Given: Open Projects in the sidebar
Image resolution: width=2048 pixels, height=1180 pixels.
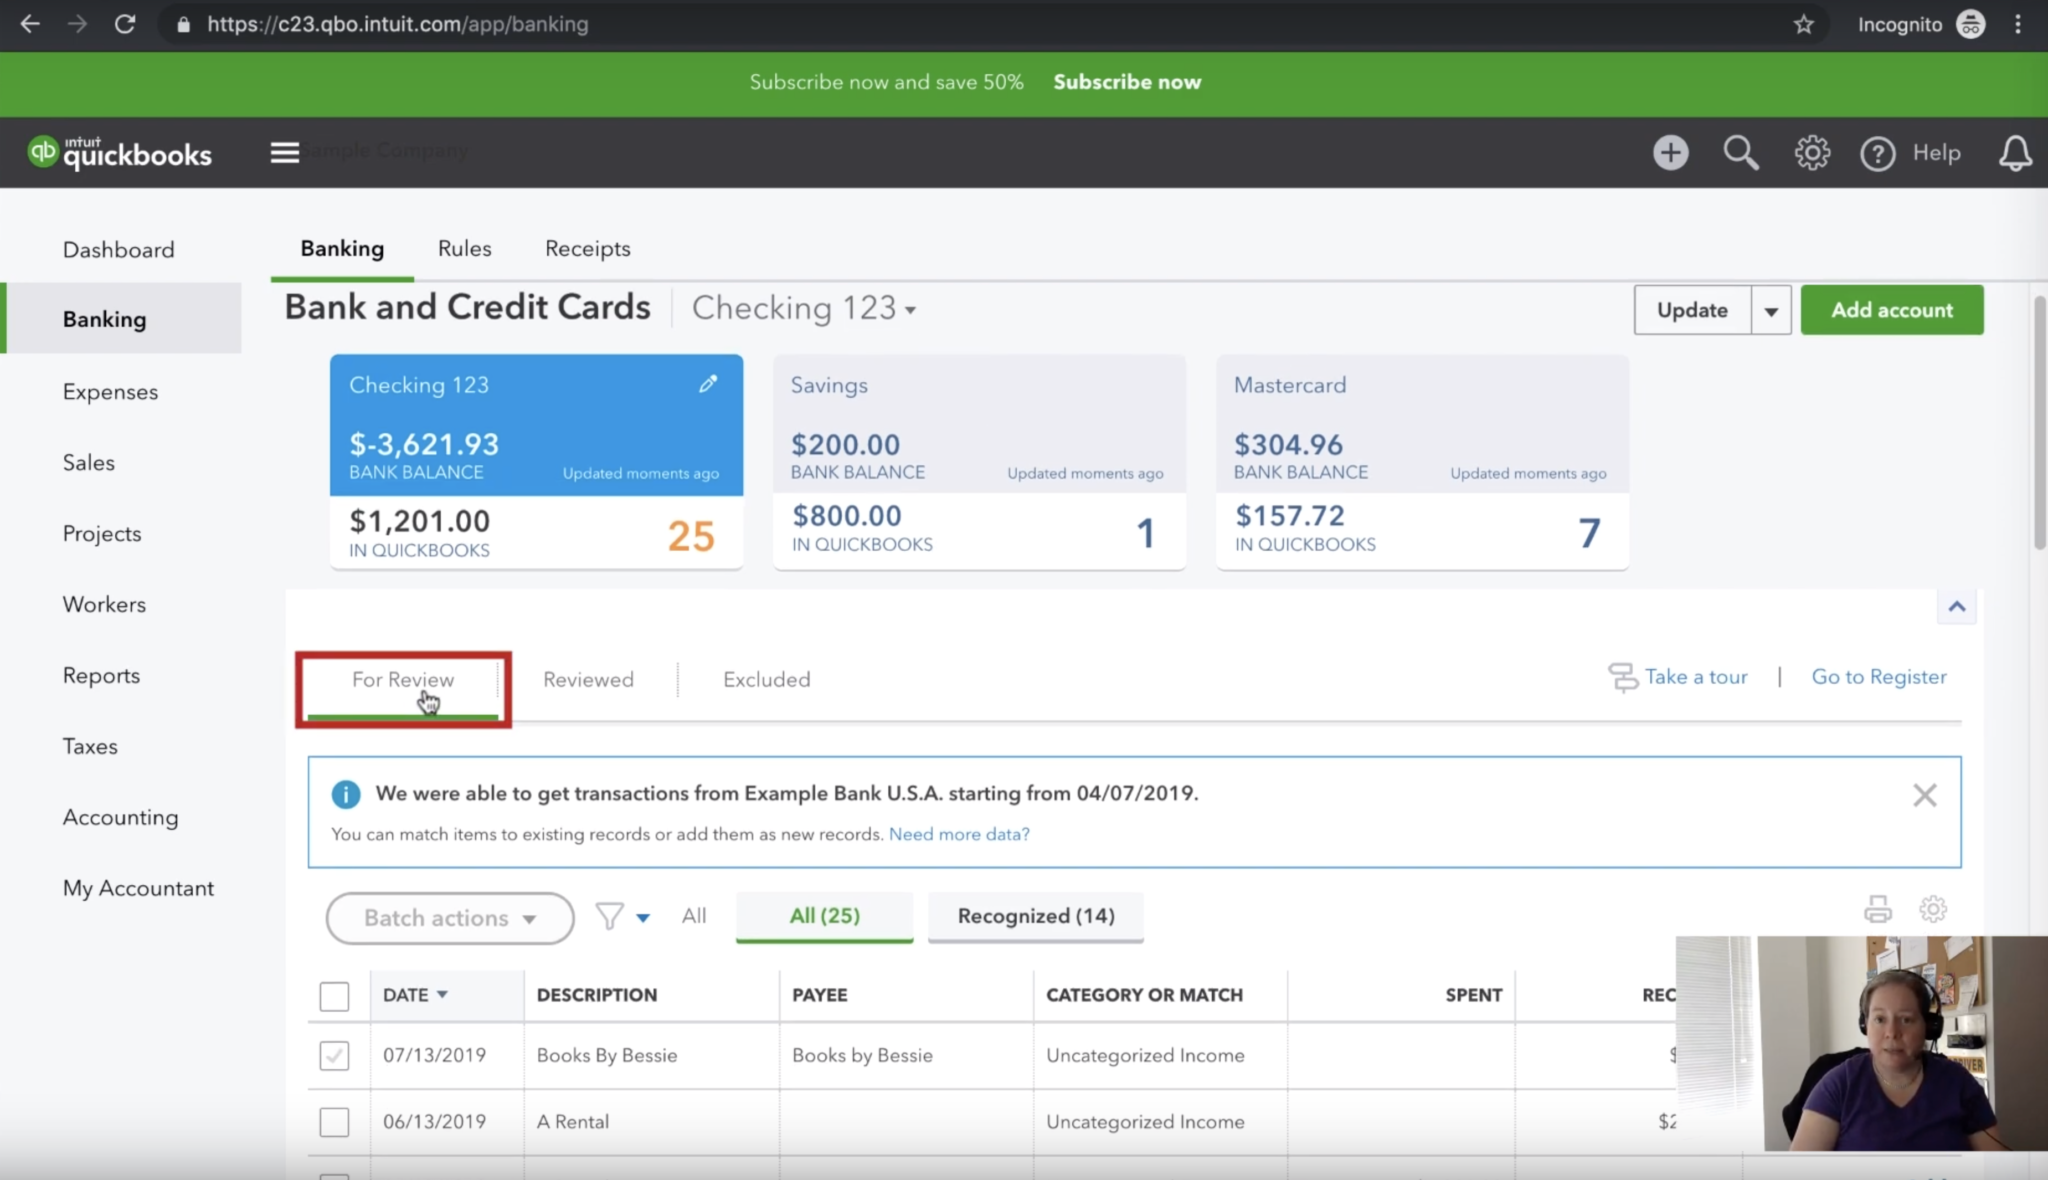Looking at the screenshot, I should click(x=101, y=534).
